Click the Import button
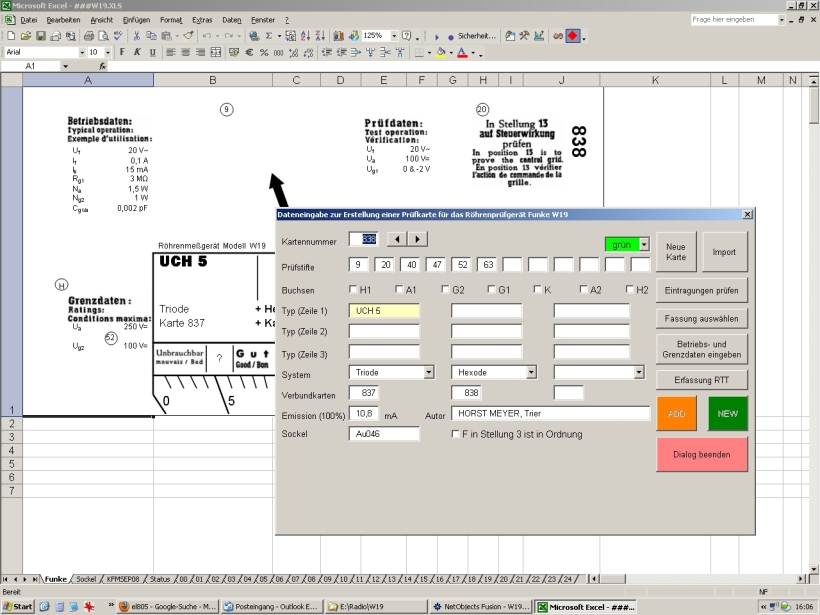820x615 pixels. (724, 252)
